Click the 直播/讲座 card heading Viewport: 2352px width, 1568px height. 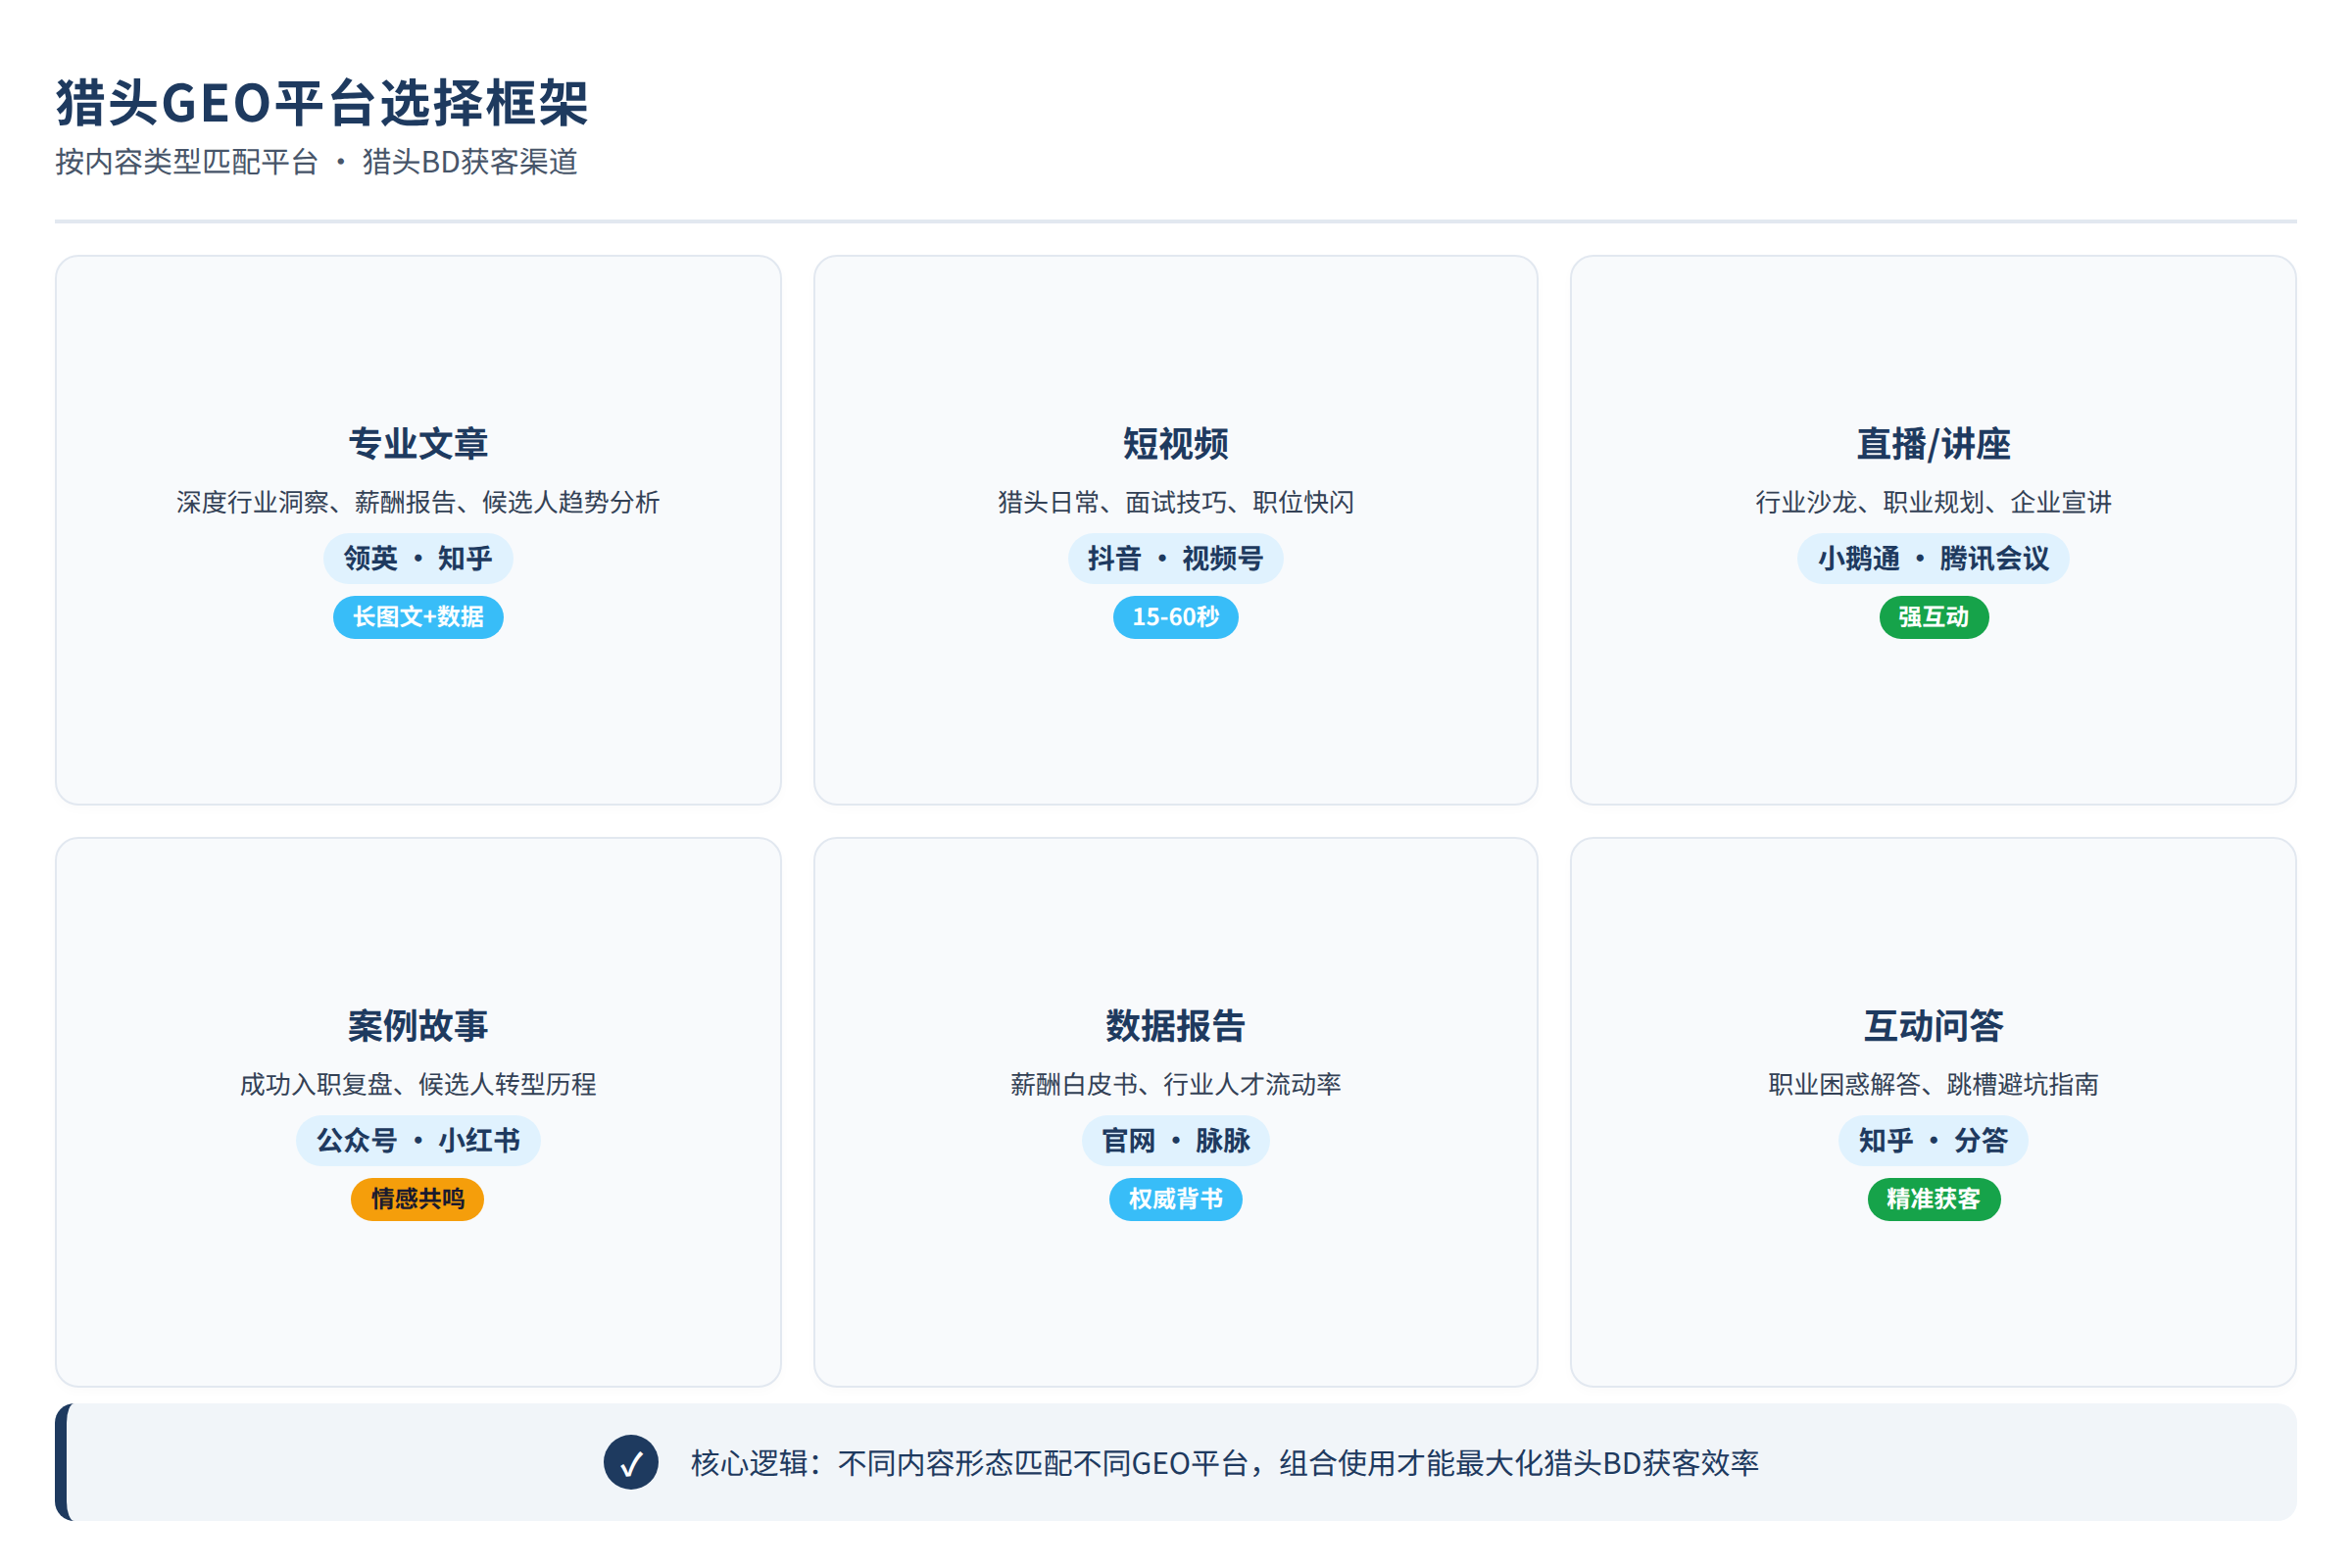[1933, 443]
